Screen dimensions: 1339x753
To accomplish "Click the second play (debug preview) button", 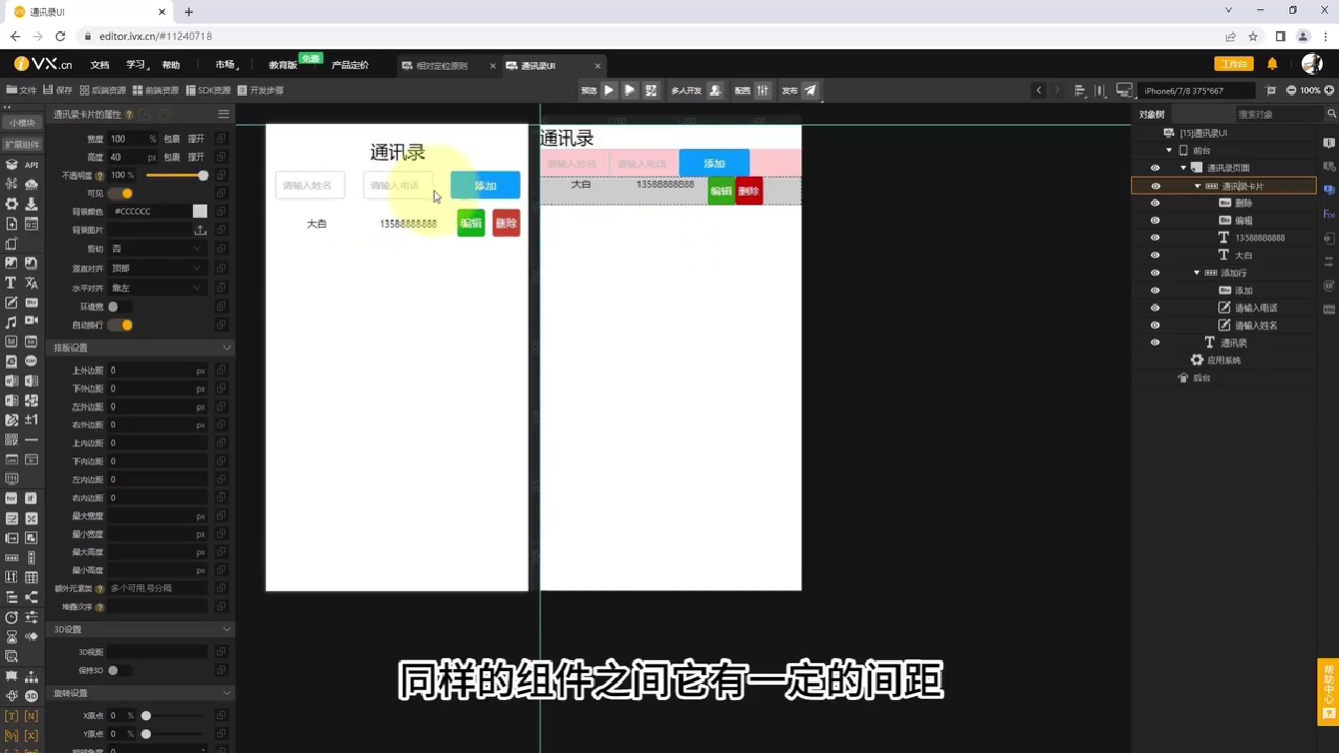I will click(x=630, y=90).
